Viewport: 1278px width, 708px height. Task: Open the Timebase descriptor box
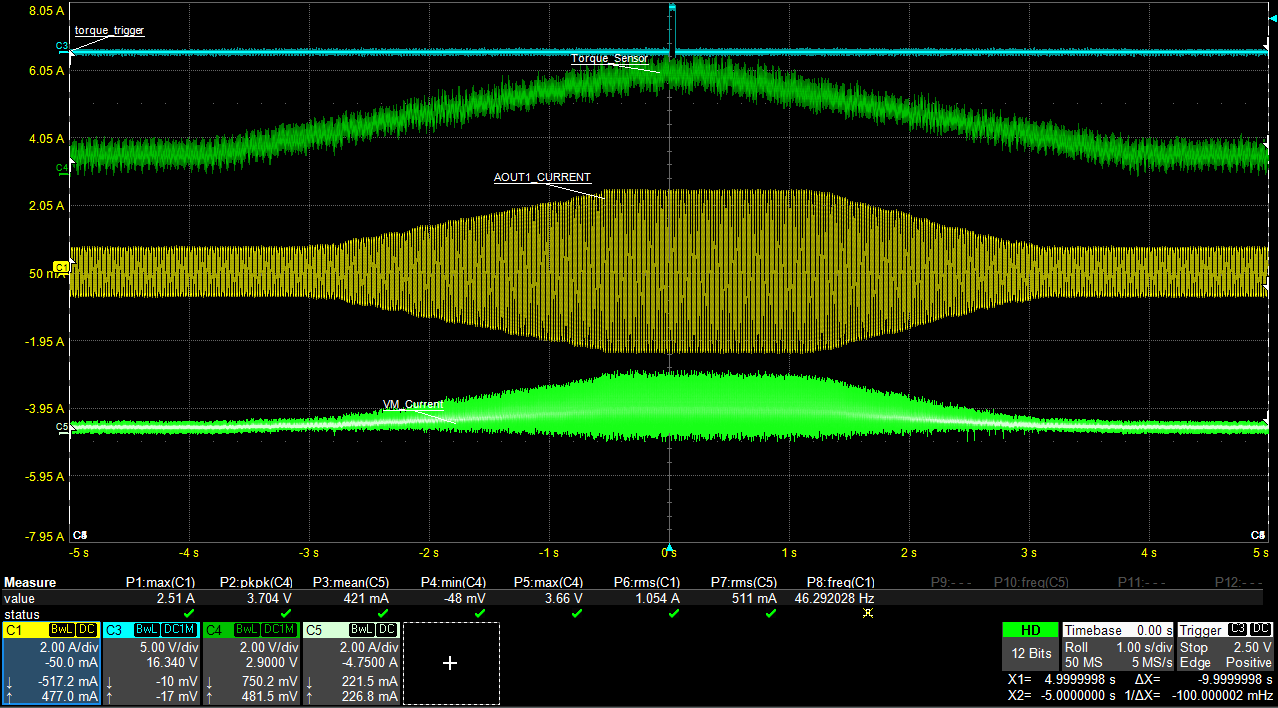[x=1117, y=646]
